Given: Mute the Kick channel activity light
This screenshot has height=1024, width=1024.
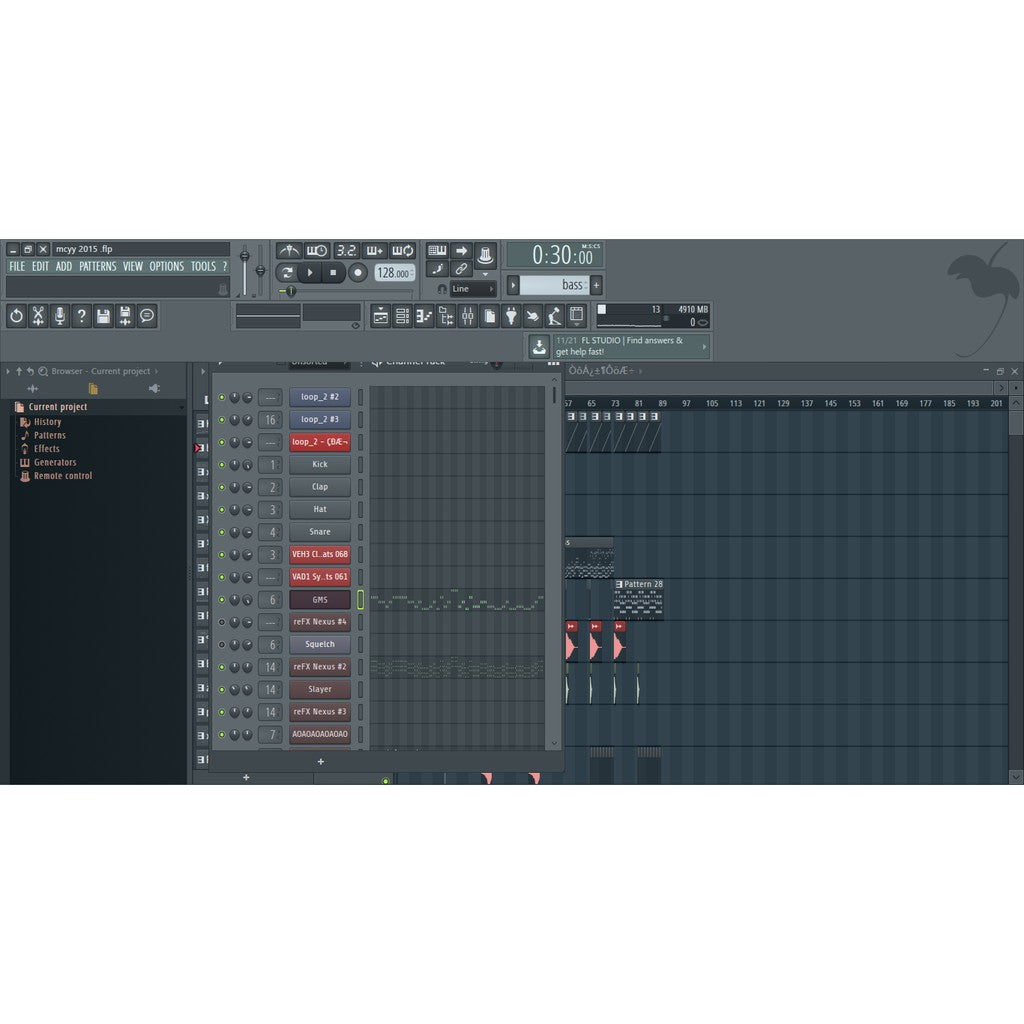Looking at the screenshot, I should click(x=222, y=464).
